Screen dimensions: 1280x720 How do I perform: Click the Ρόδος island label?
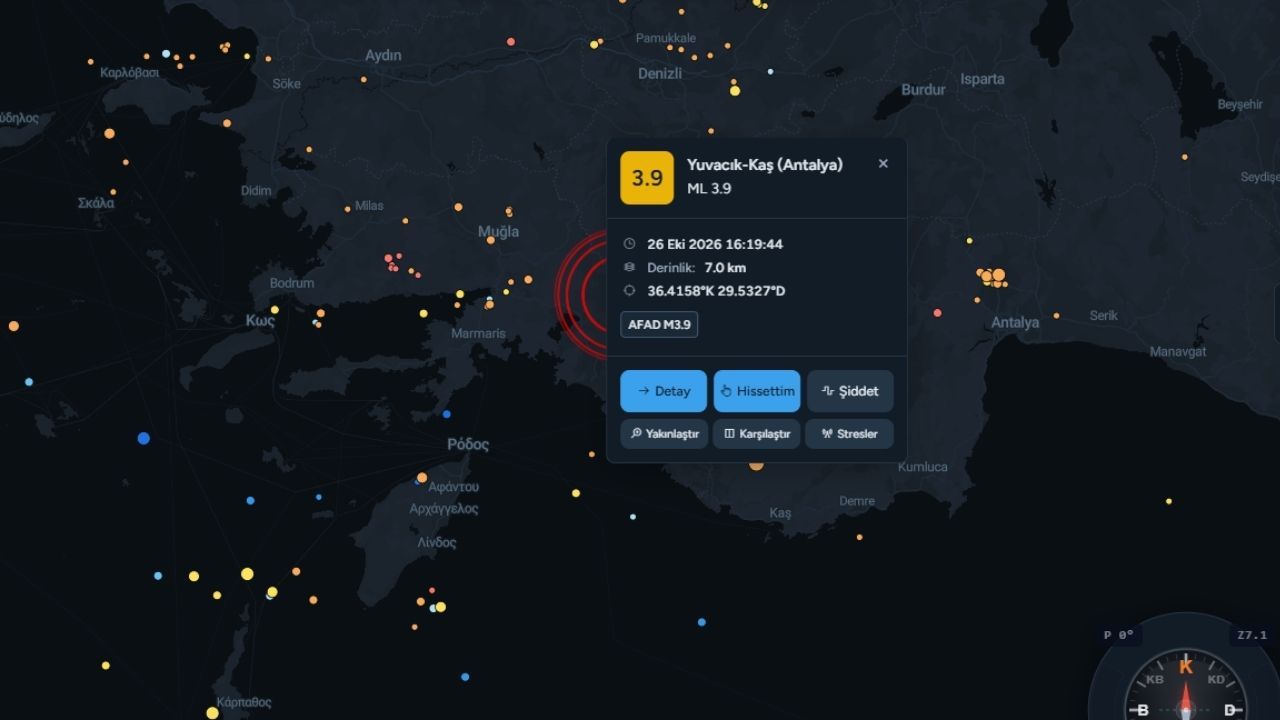pyautogui.click(x=468, y=444)
